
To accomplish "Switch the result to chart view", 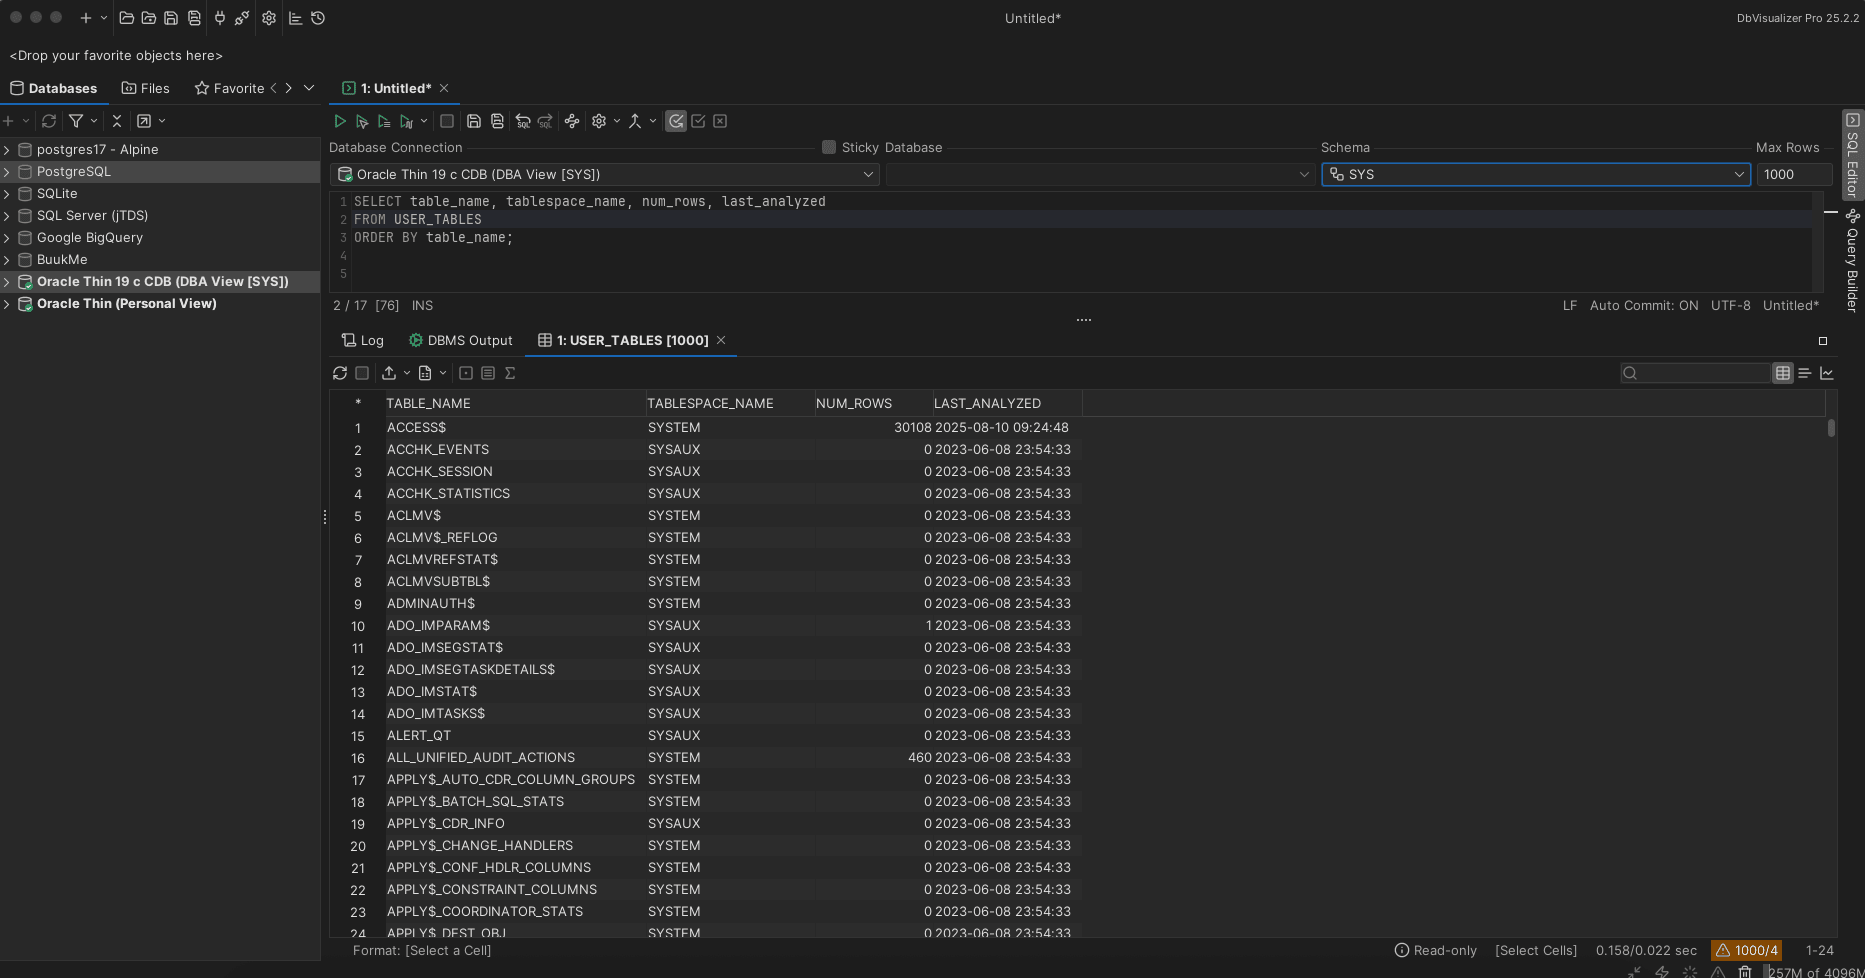I will pyautogui.click(x=1827, y=373).
